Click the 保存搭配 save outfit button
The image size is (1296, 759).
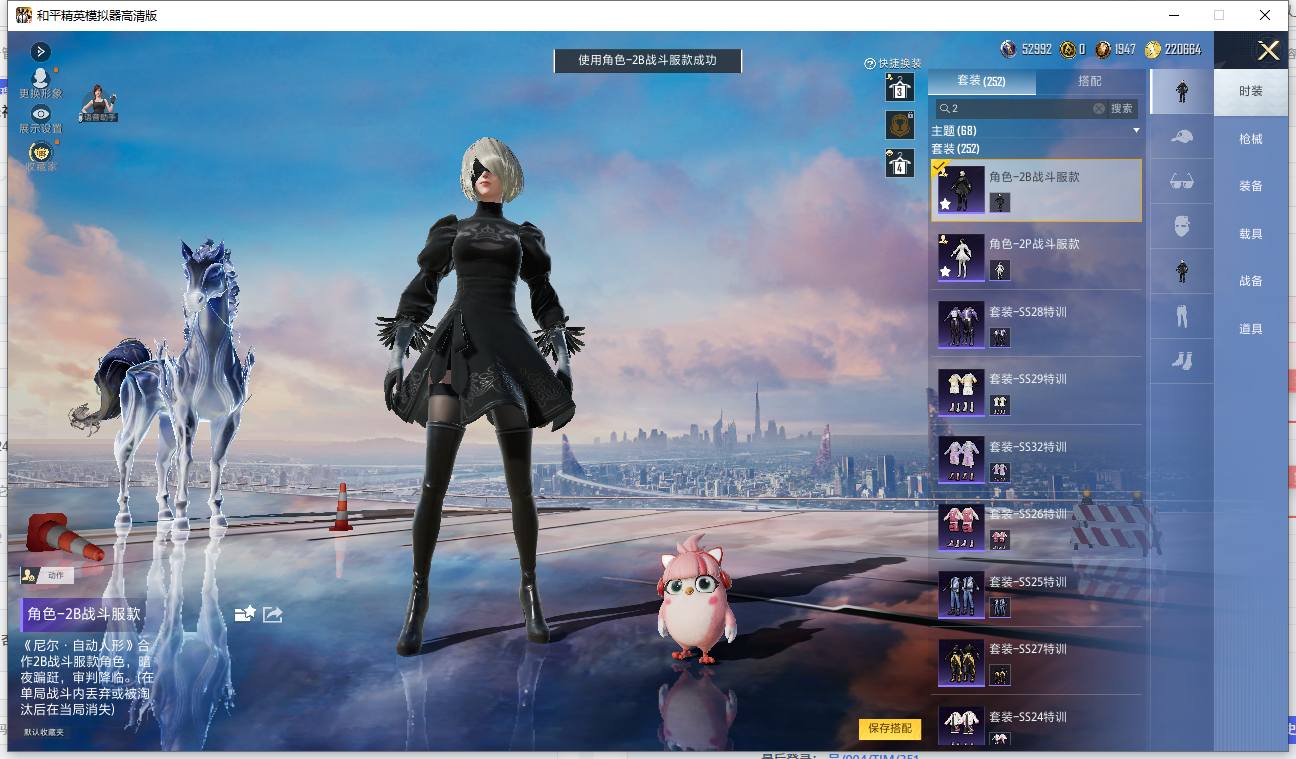pyautogui.click(x=889, y=728)
